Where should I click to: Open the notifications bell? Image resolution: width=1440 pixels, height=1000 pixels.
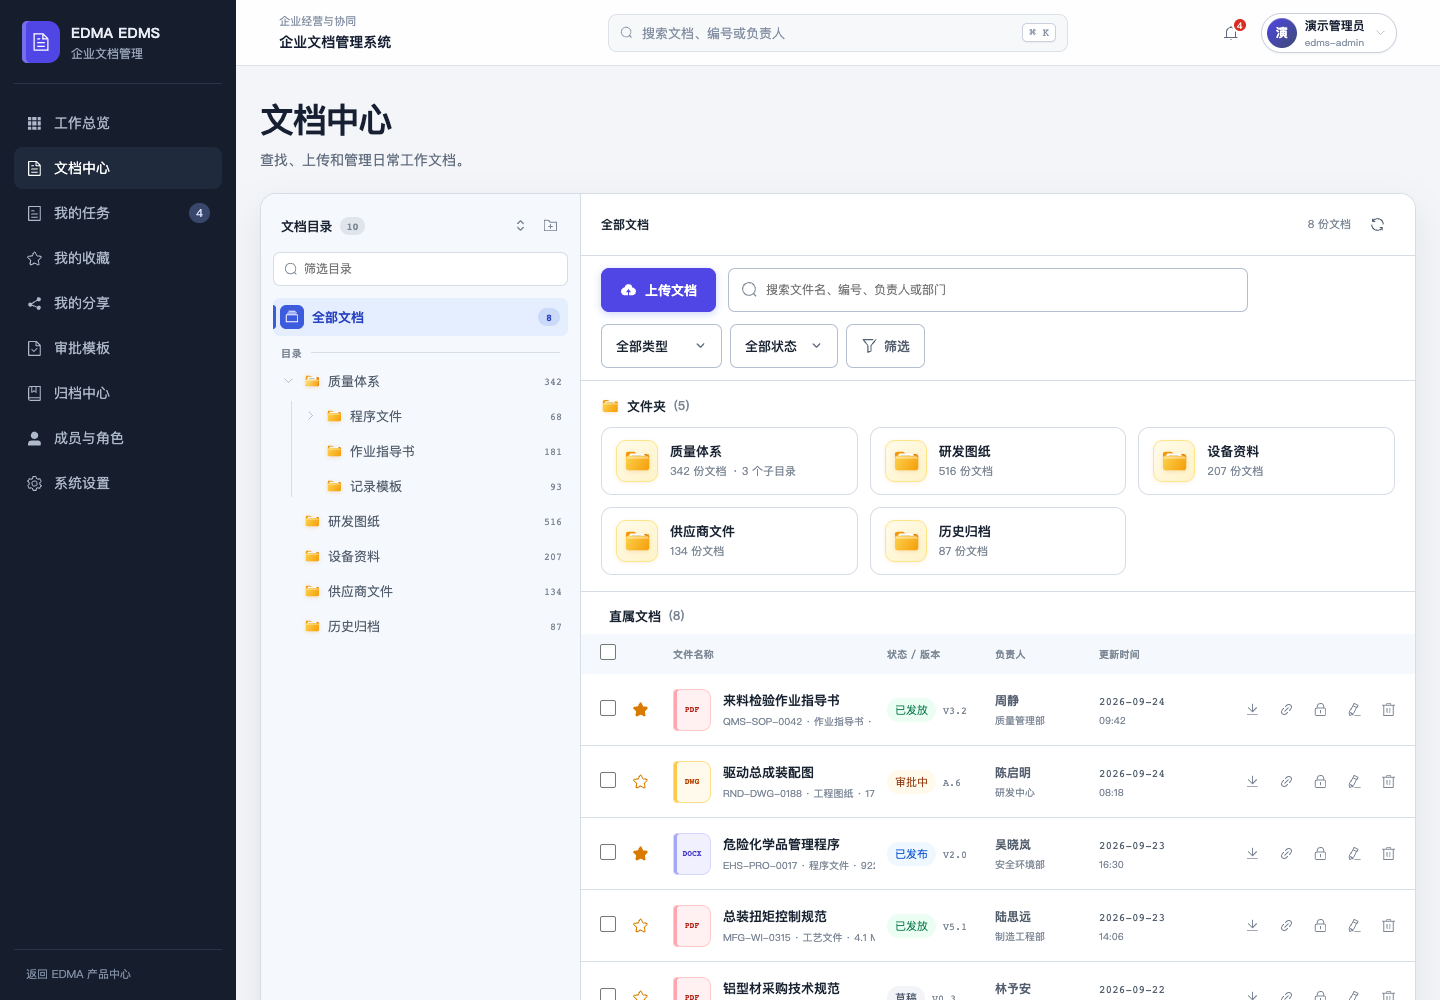click(x=1231, y=33)
